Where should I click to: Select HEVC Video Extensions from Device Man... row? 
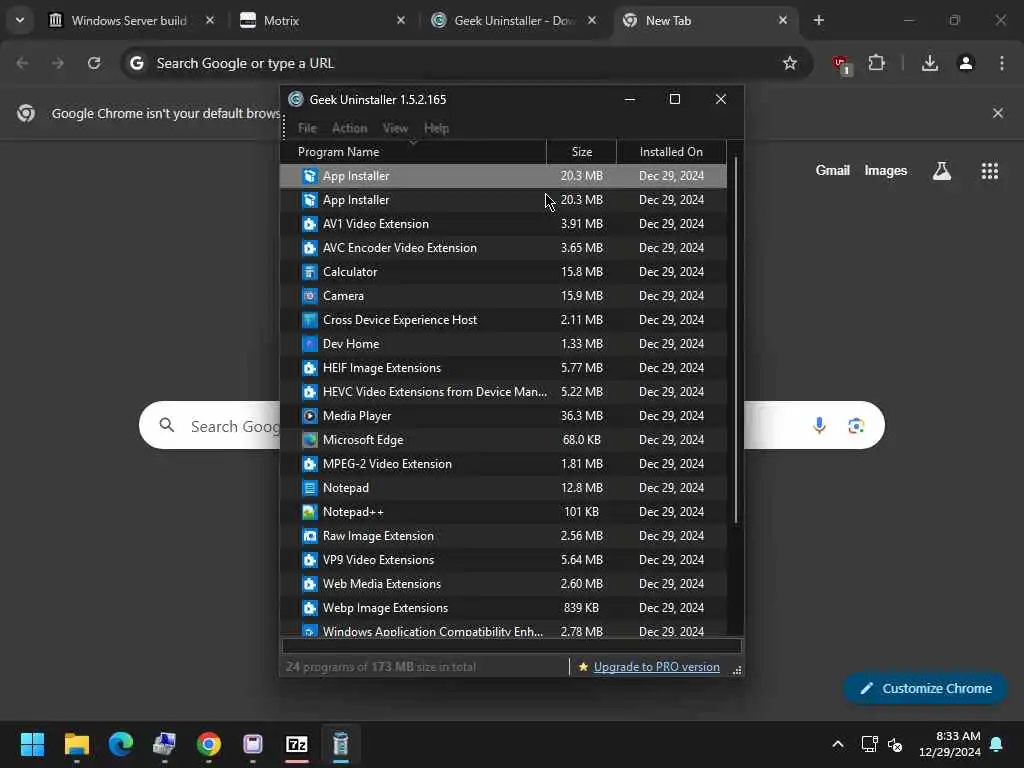[x=504, y=392]
